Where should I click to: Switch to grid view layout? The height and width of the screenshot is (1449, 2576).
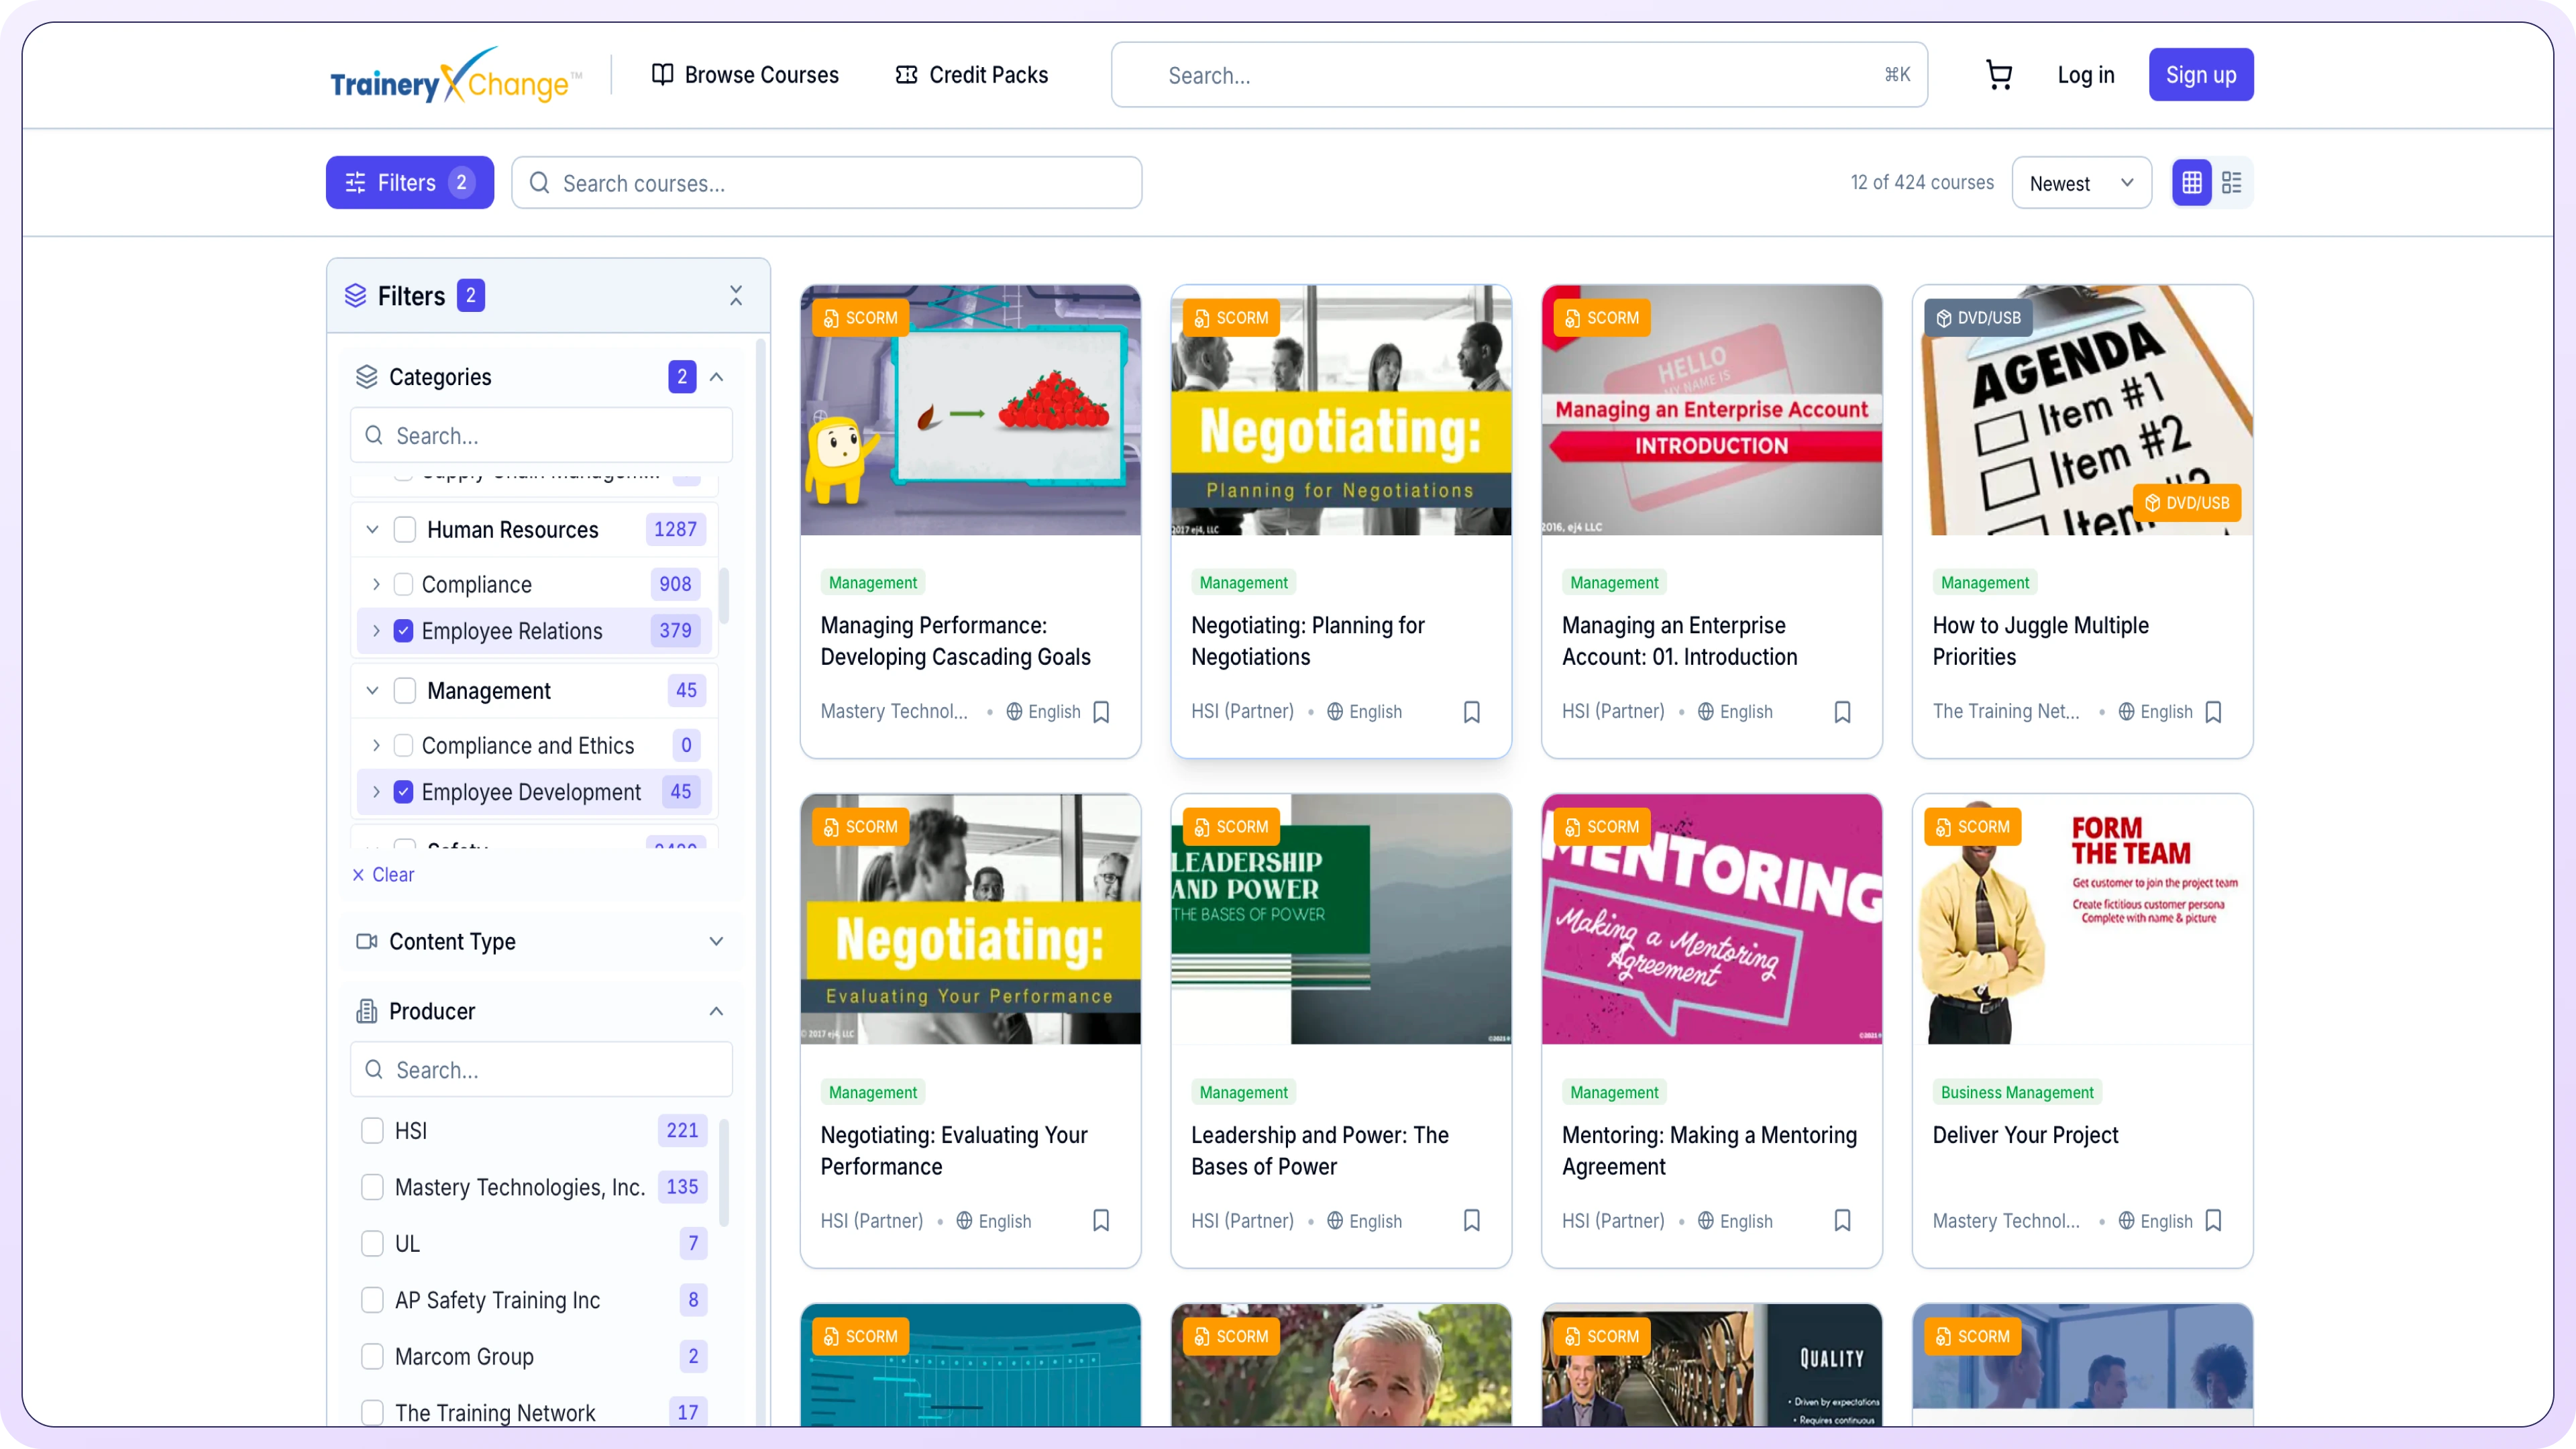[2191, 183]
